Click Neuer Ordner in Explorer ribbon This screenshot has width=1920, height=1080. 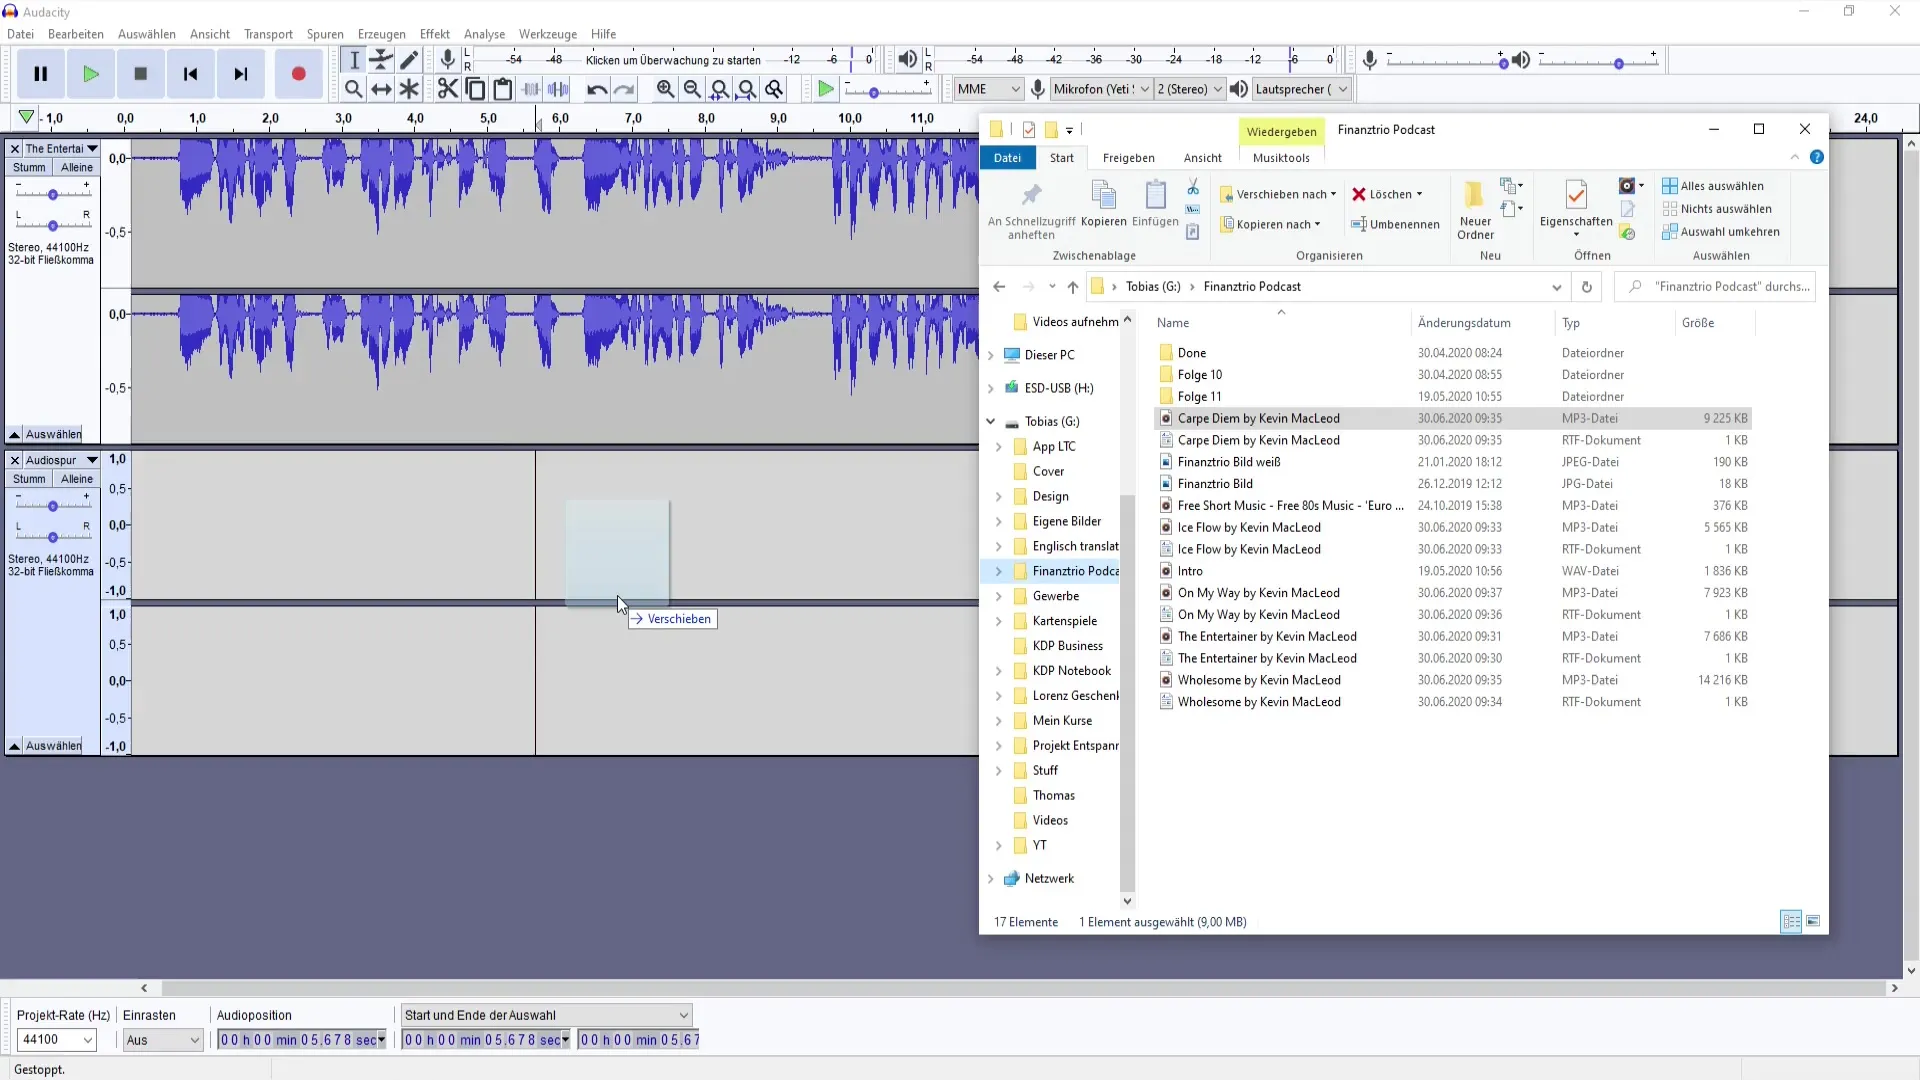1475,210
